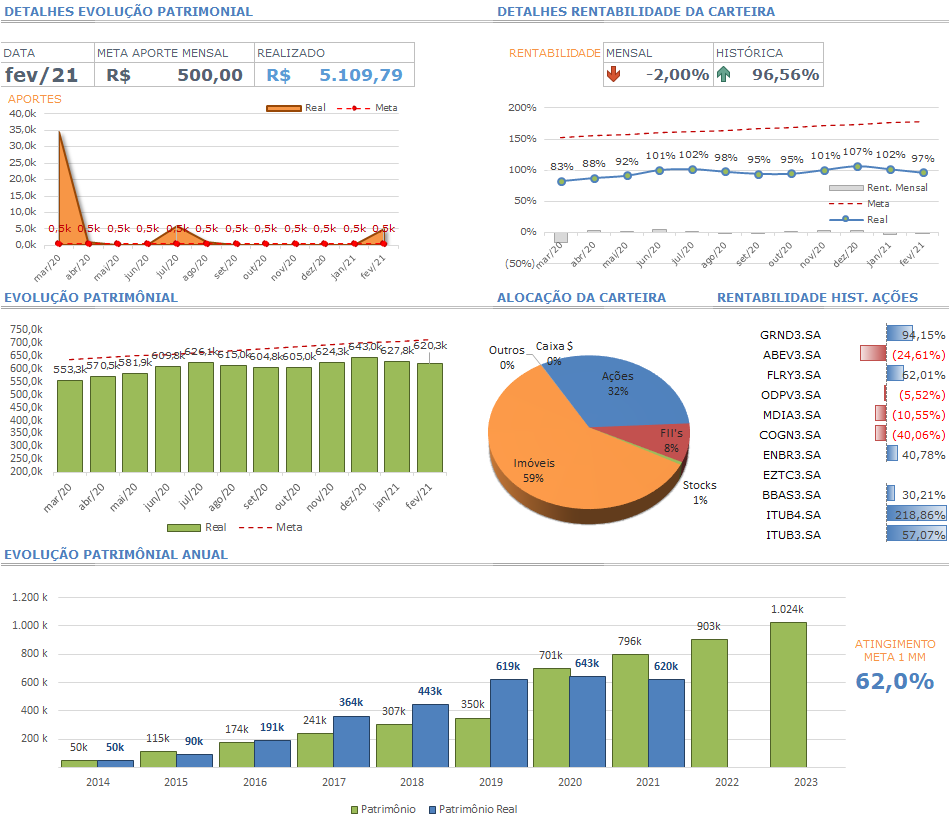Click the green Patrimônio legend square

tap(355, 810)
